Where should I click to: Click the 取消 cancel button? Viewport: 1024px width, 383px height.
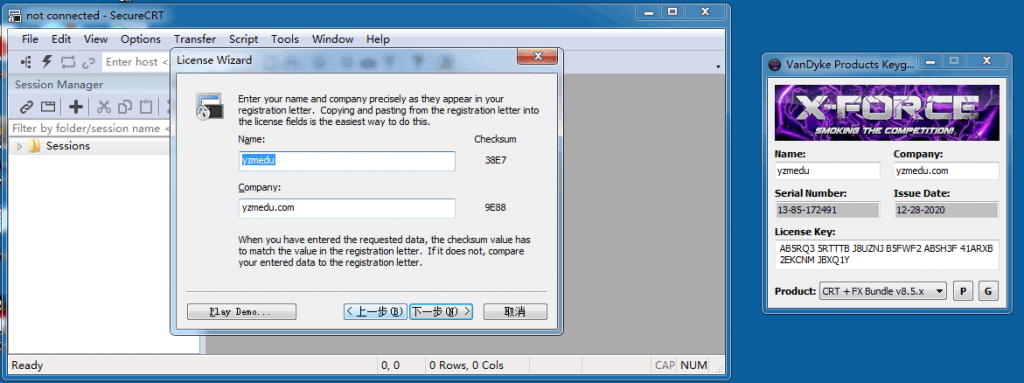pyautogui.click(x=515, y=312)
